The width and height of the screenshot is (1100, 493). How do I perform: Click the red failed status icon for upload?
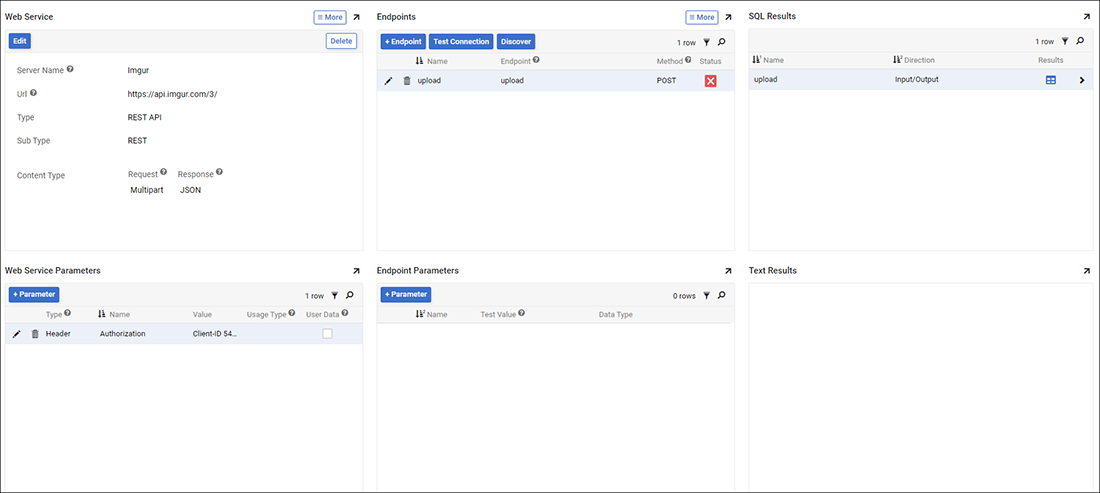pos(710,81)
